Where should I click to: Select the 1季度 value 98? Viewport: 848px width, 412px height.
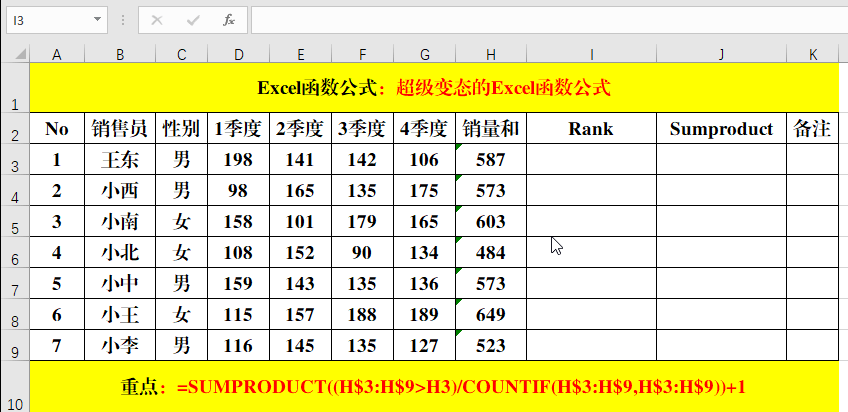point(238,190)
